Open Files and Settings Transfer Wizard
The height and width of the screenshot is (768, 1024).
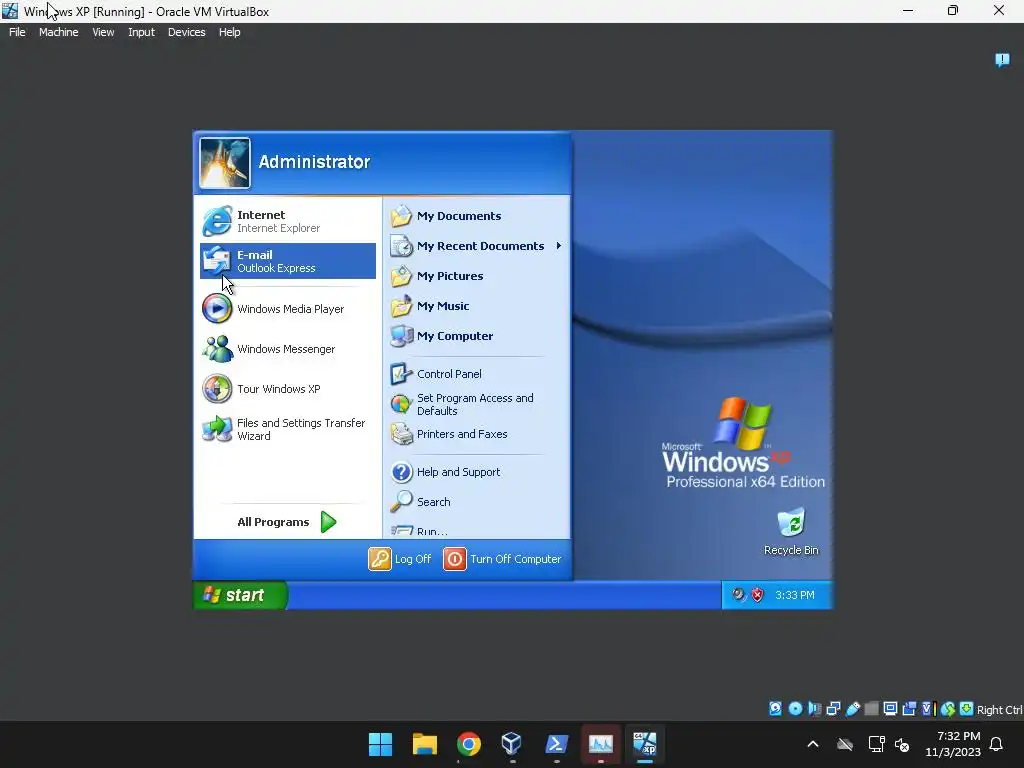pos(287,429)
